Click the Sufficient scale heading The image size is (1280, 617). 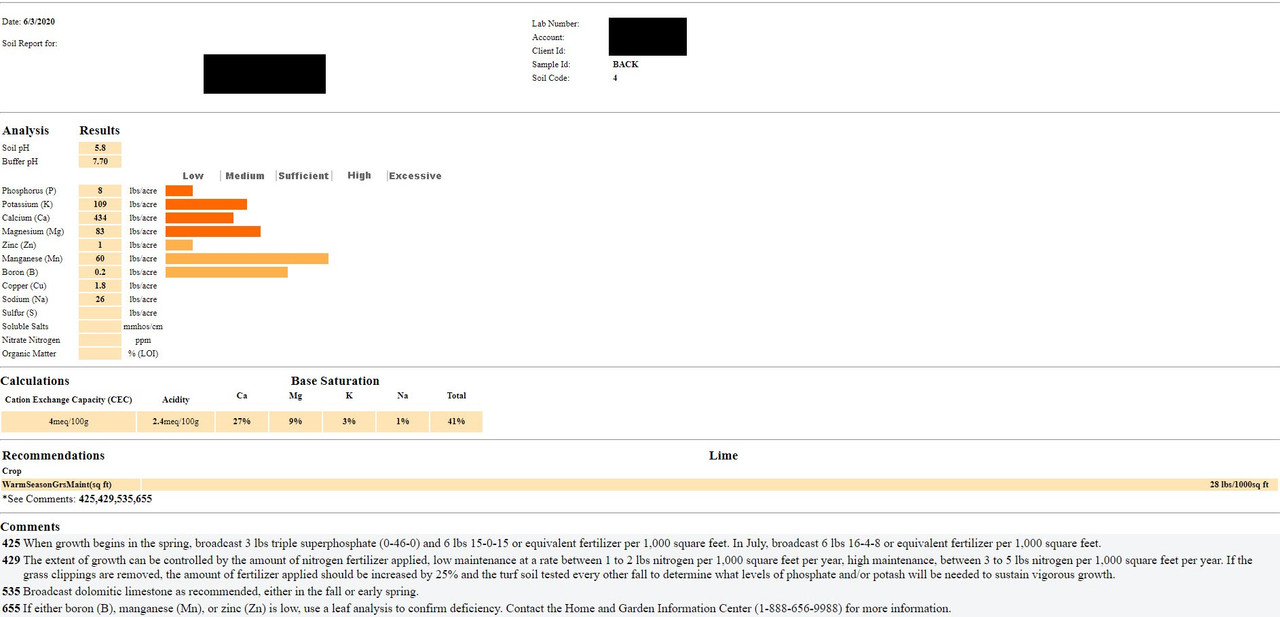tap(304, 176)
